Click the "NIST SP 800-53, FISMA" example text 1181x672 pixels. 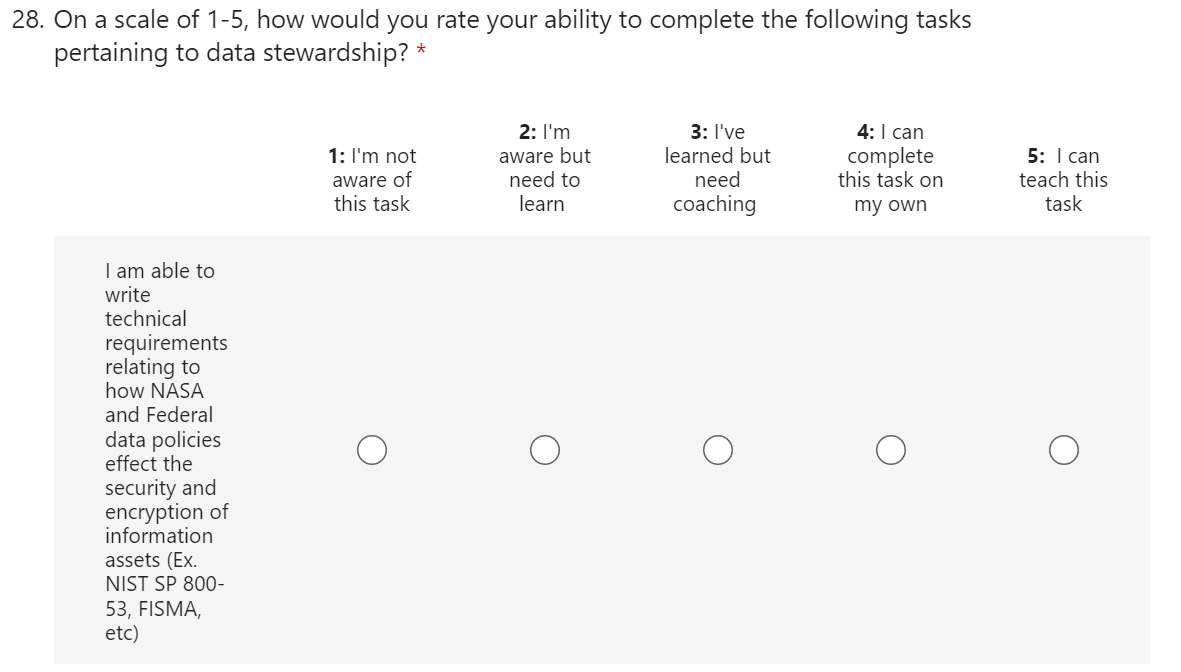pyautogui.click(x=155, y=596)
